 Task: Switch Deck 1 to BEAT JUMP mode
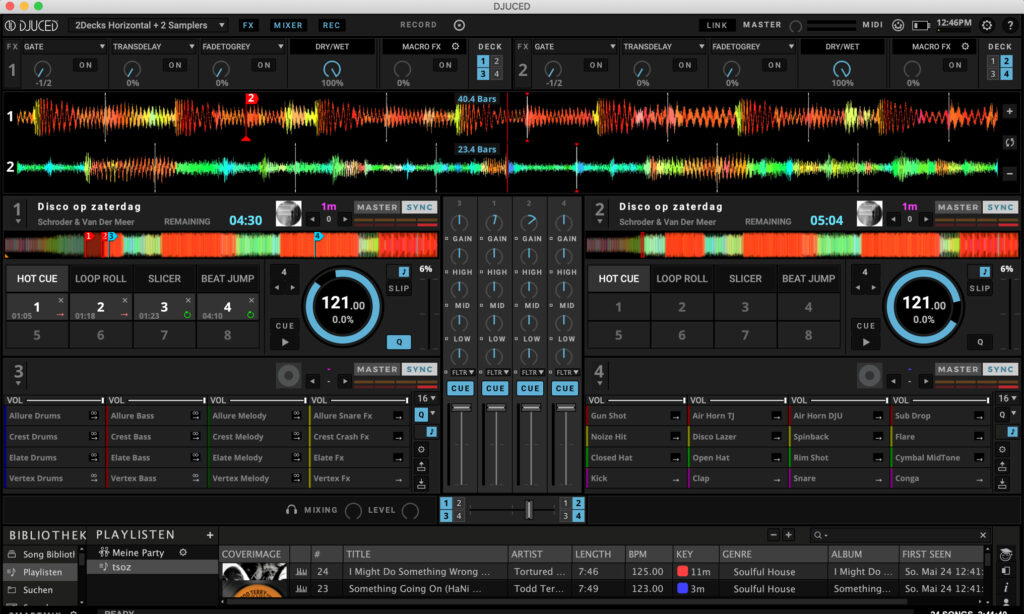point(227,278)
